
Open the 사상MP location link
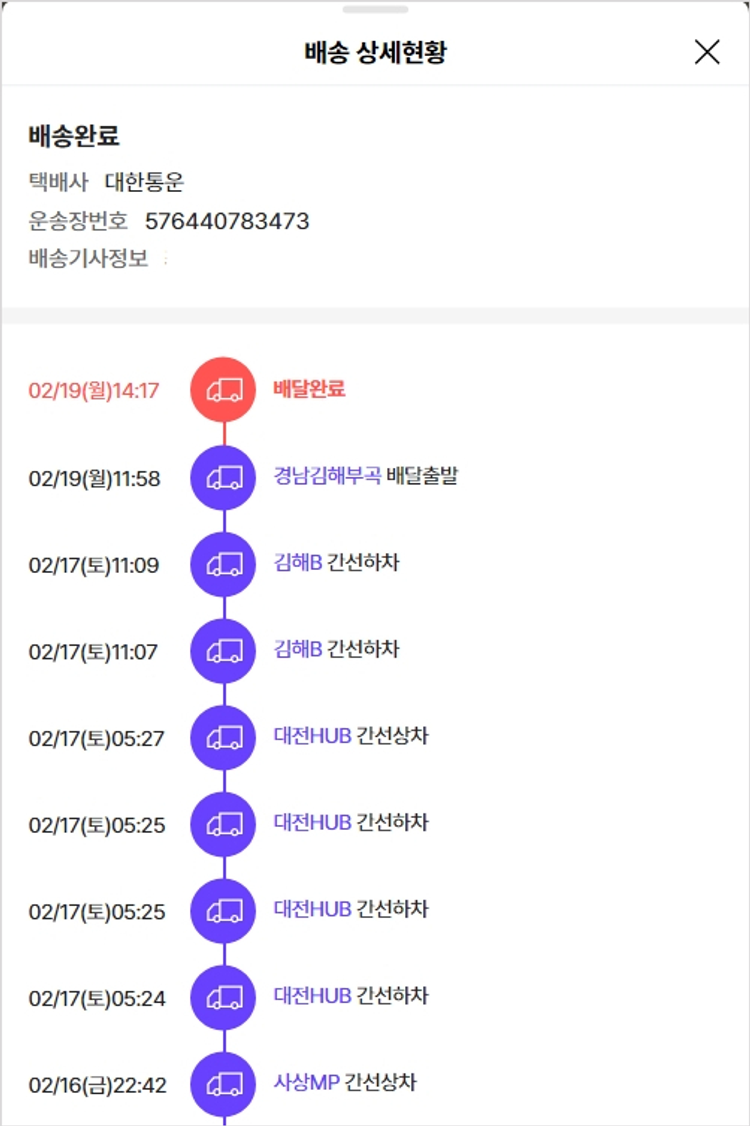[306, 1082]
